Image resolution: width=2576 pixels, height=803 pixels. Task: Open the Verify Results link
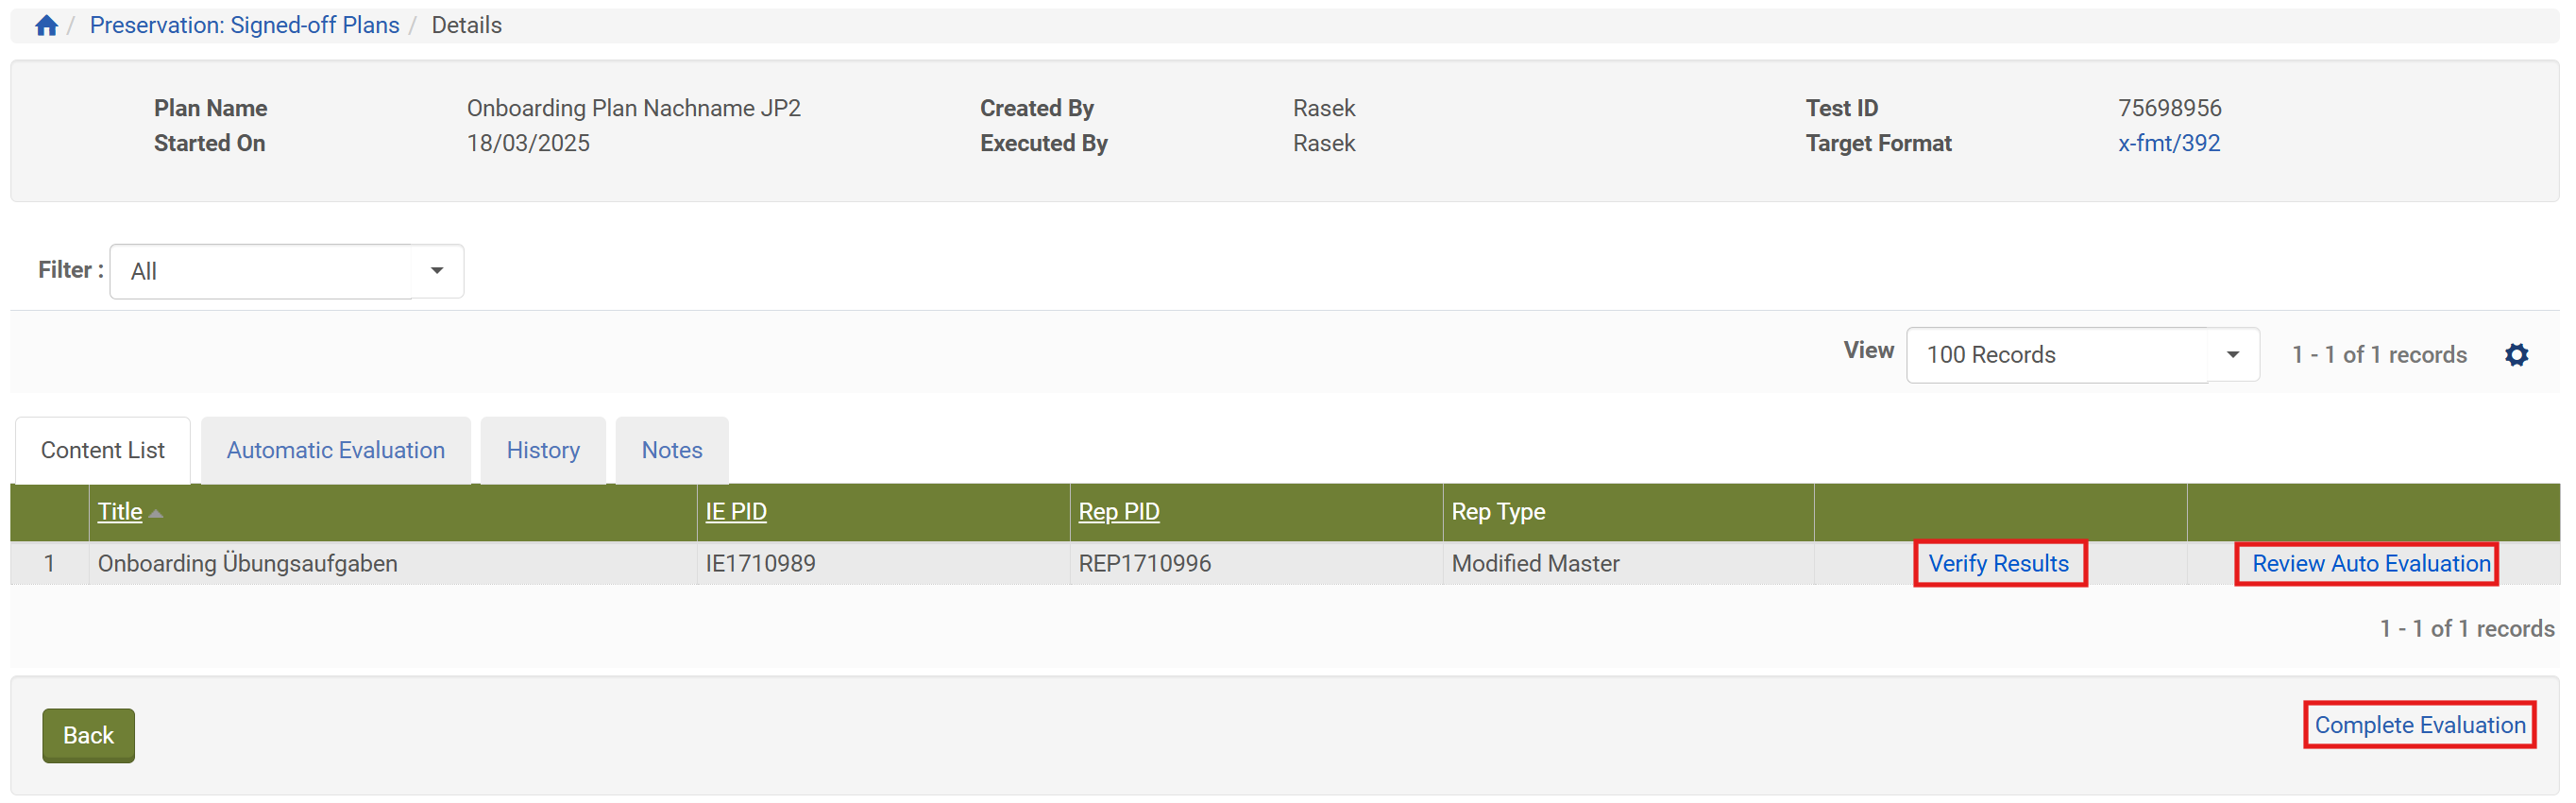pyautogui.click(x=1998, y=564)
